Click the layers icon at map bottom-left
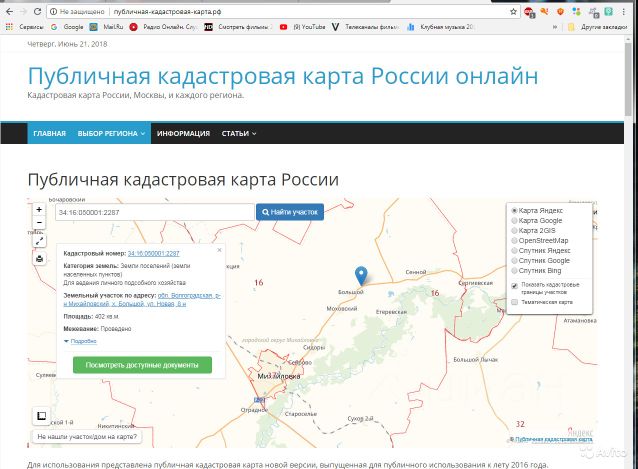Image resolution: width=638 pixels, height=469 pixels. 40,417
